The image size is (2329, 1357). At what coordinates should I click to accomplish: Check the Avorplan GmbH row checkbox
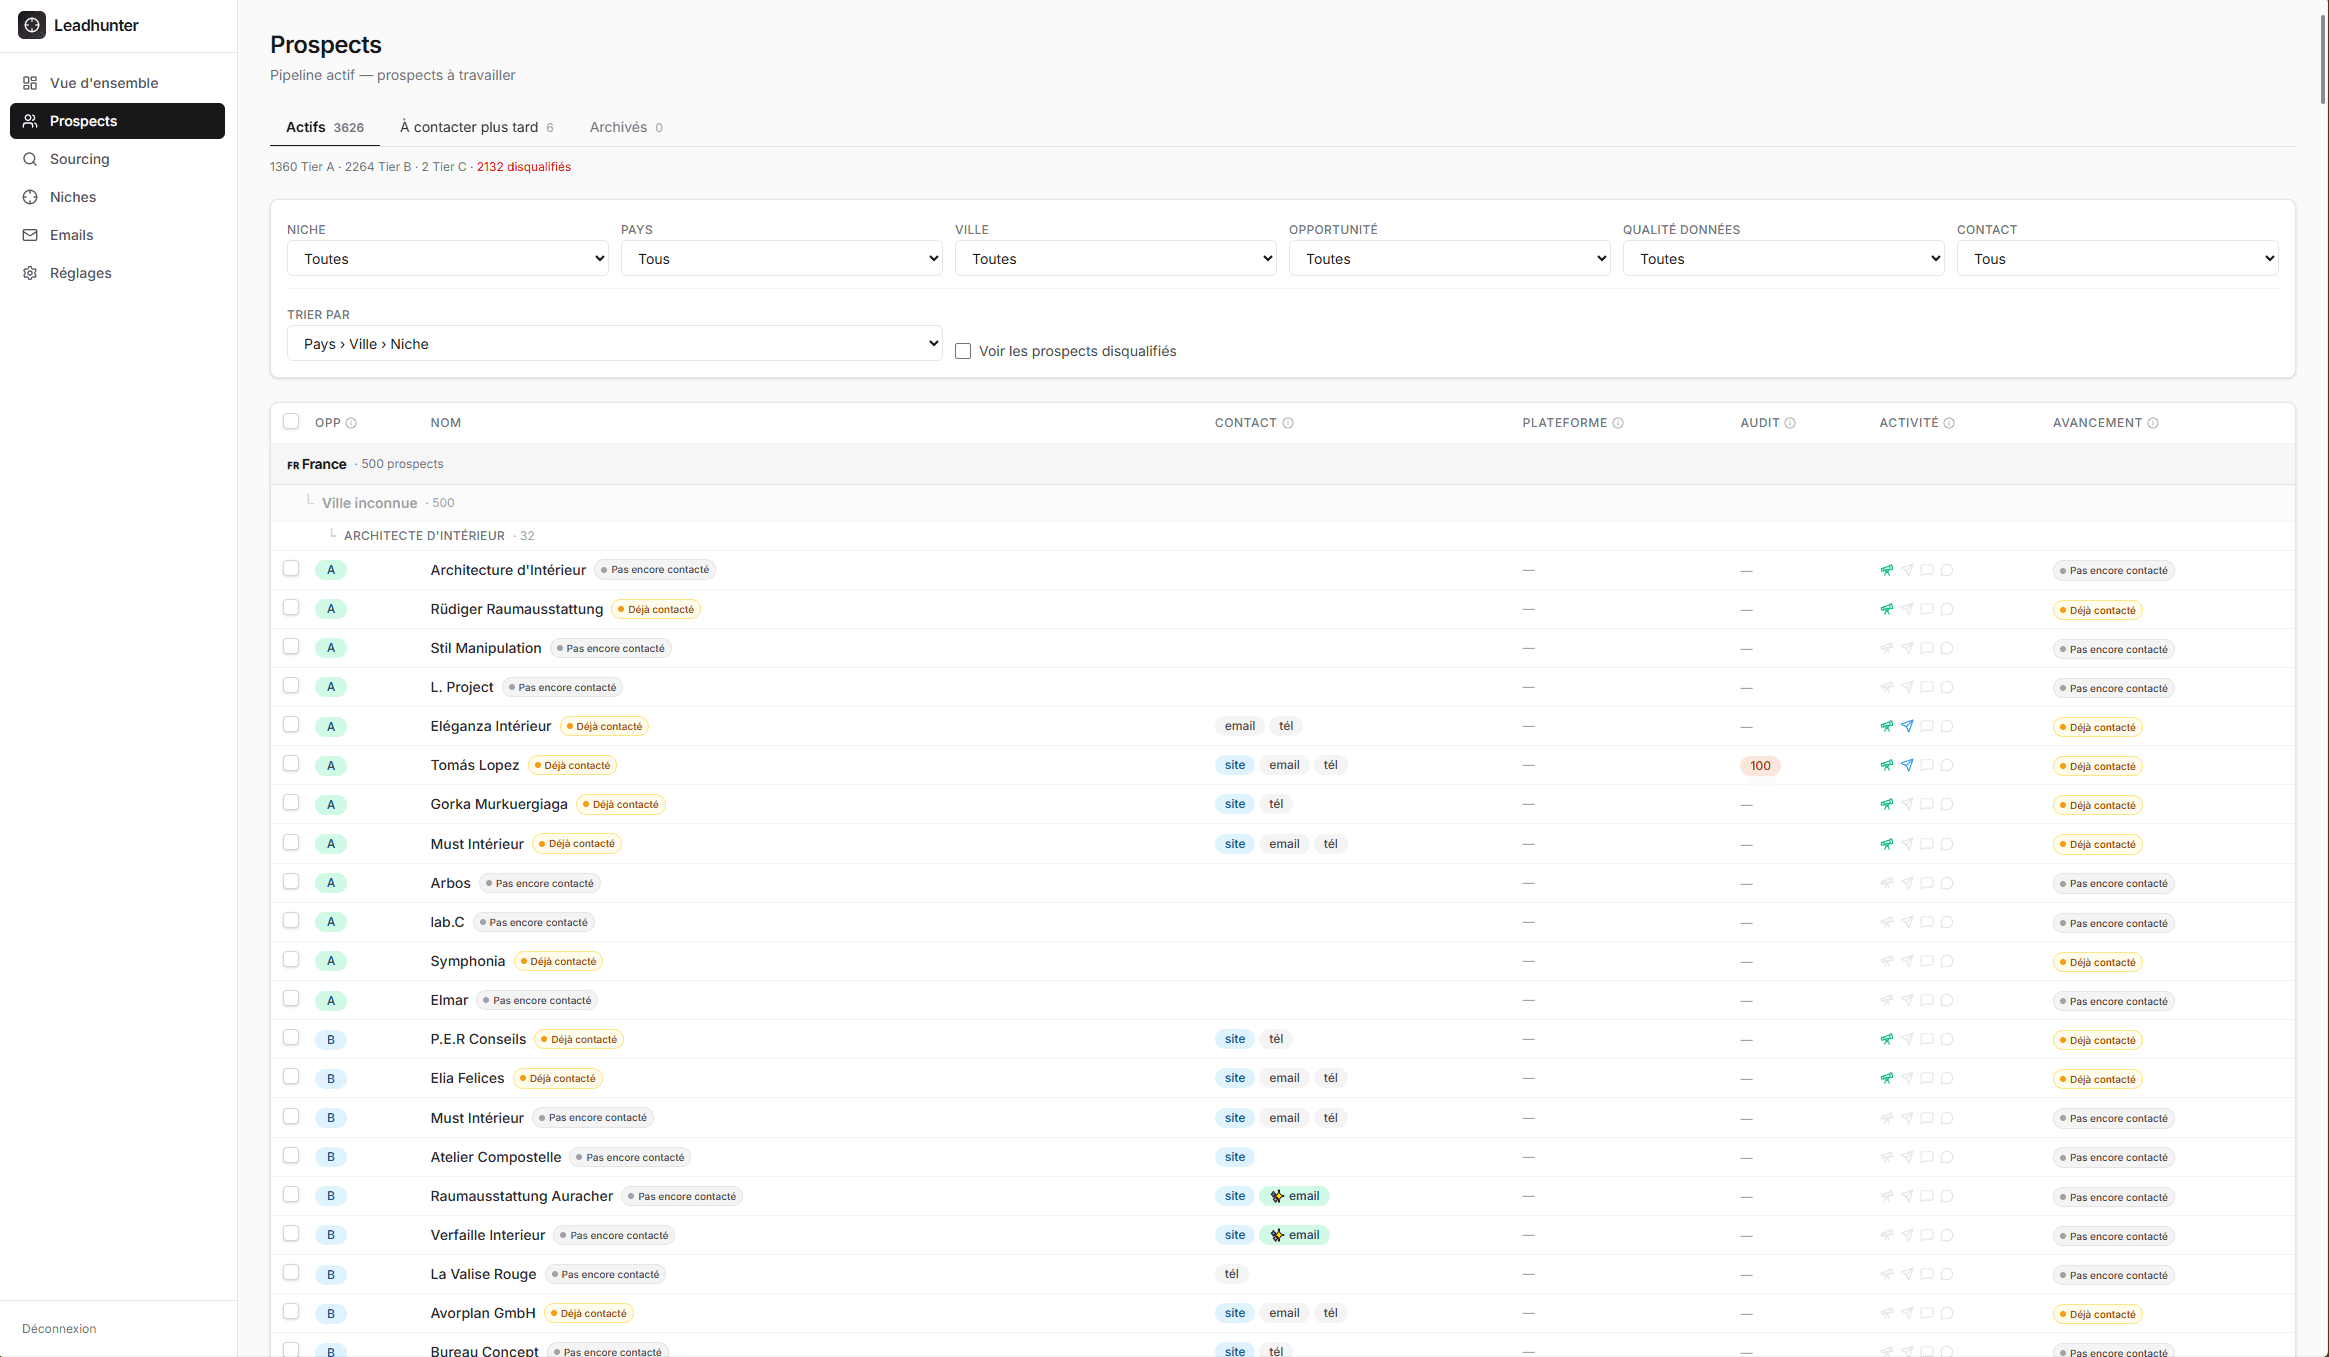(x=291, y=1311)
